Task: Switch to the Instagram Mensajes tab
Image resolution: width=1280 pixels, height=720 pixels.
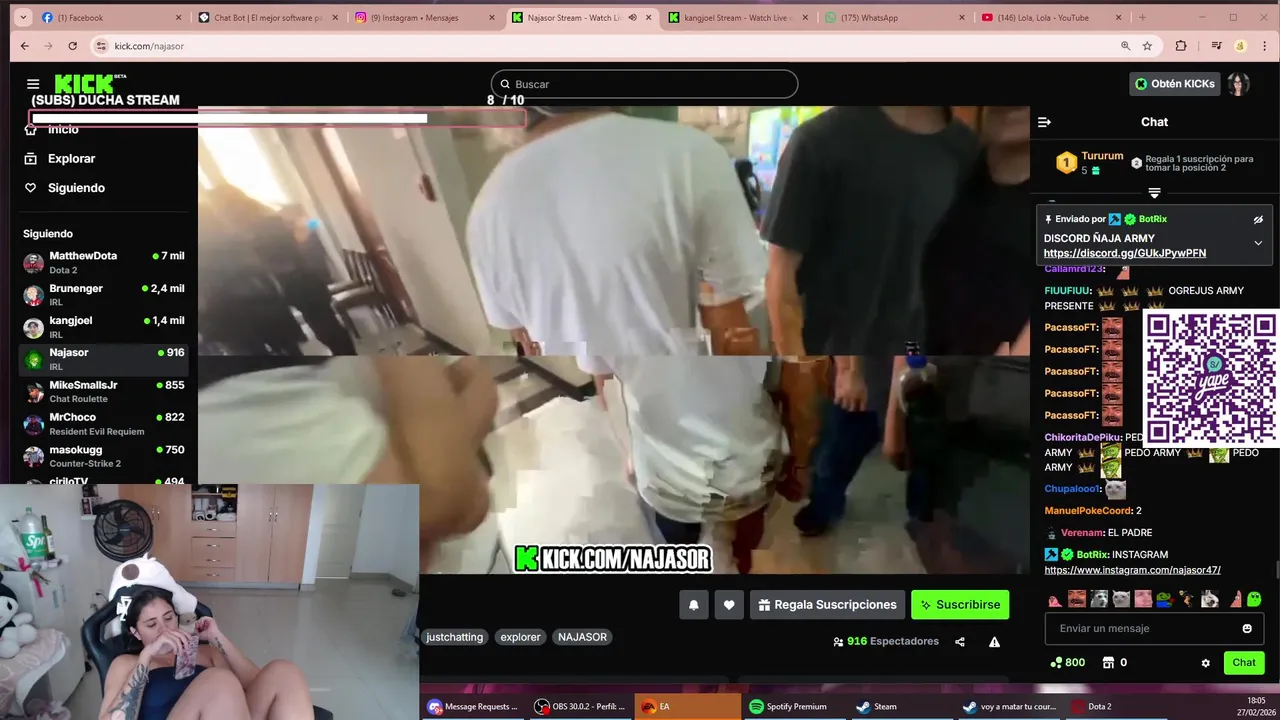Action: [x=425, y=17]
